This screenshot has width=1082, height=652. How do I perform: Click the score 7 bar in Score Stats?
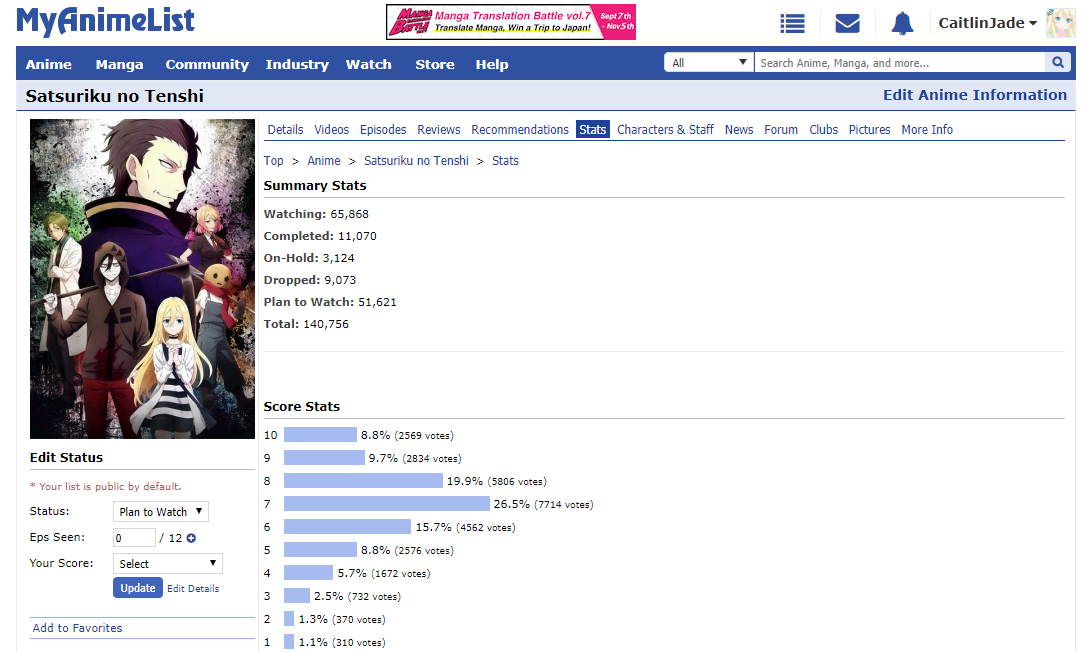(x=386, y=504)
